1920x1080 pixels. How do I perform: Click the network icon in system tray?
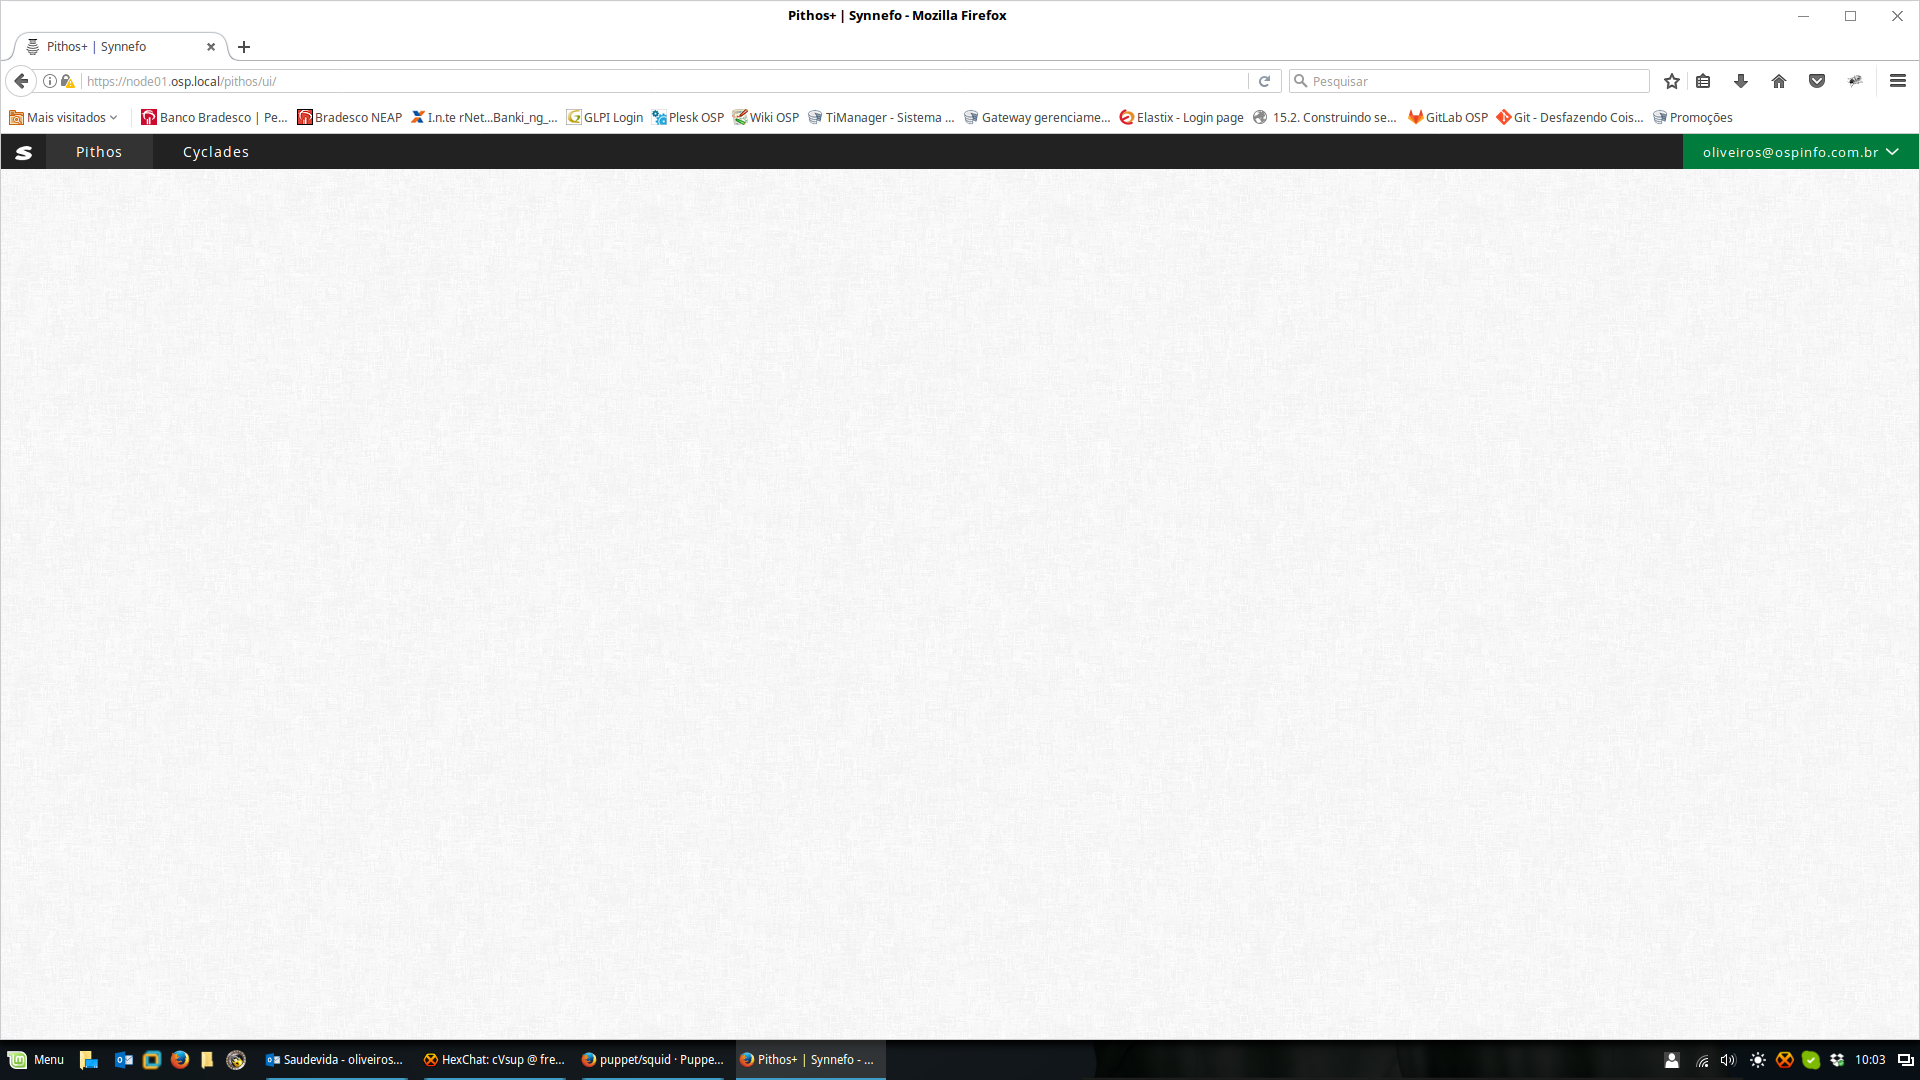coord(1702,1060)
